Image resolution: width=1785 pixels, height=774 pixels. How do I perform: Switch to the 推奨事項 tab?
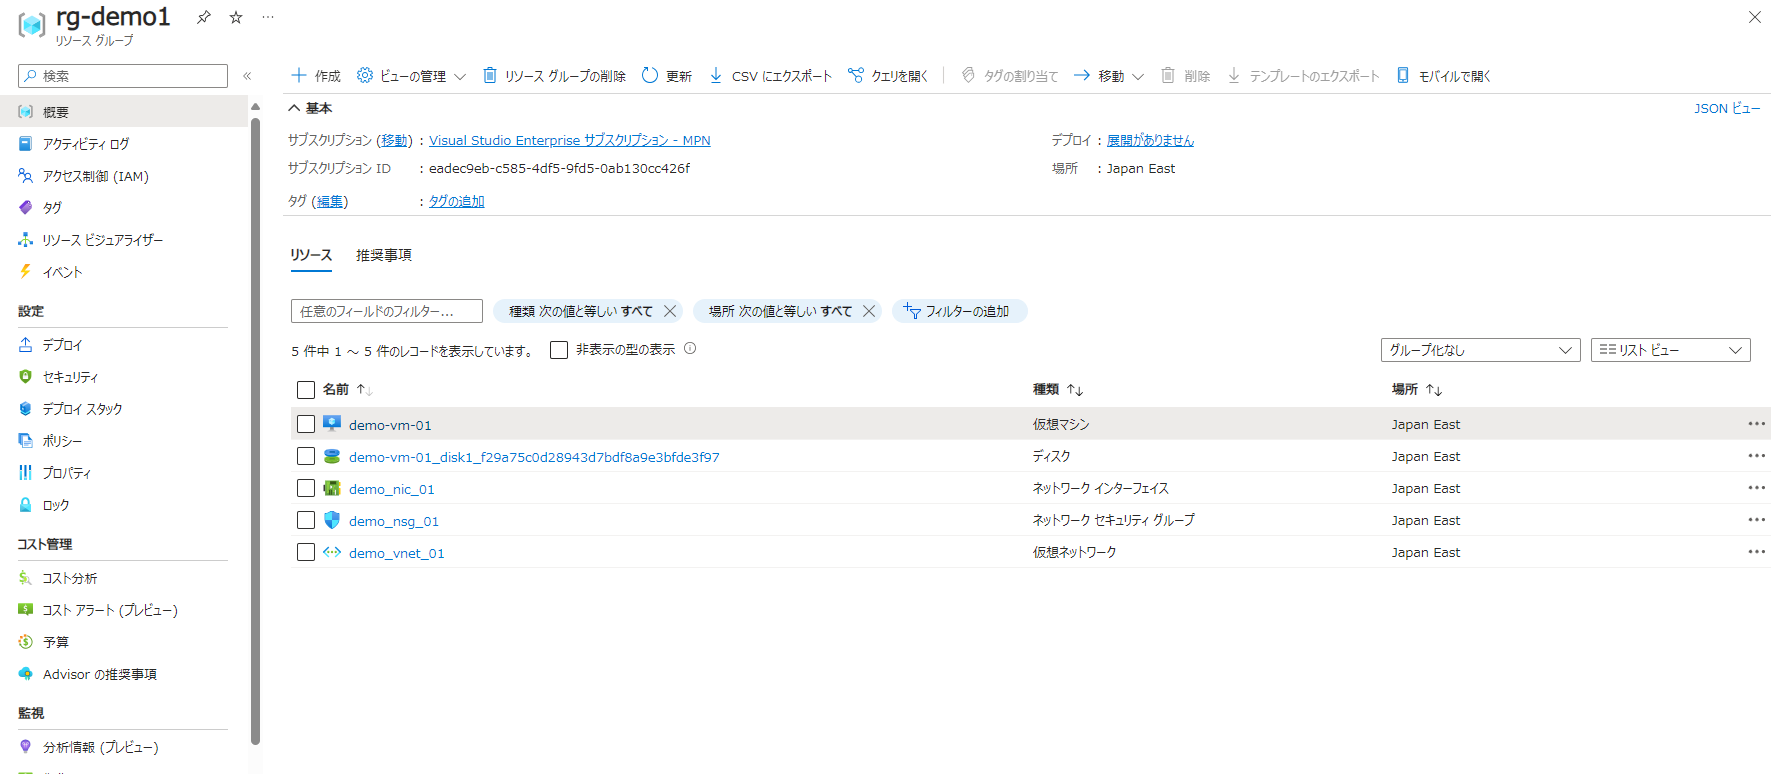[384, 255]
